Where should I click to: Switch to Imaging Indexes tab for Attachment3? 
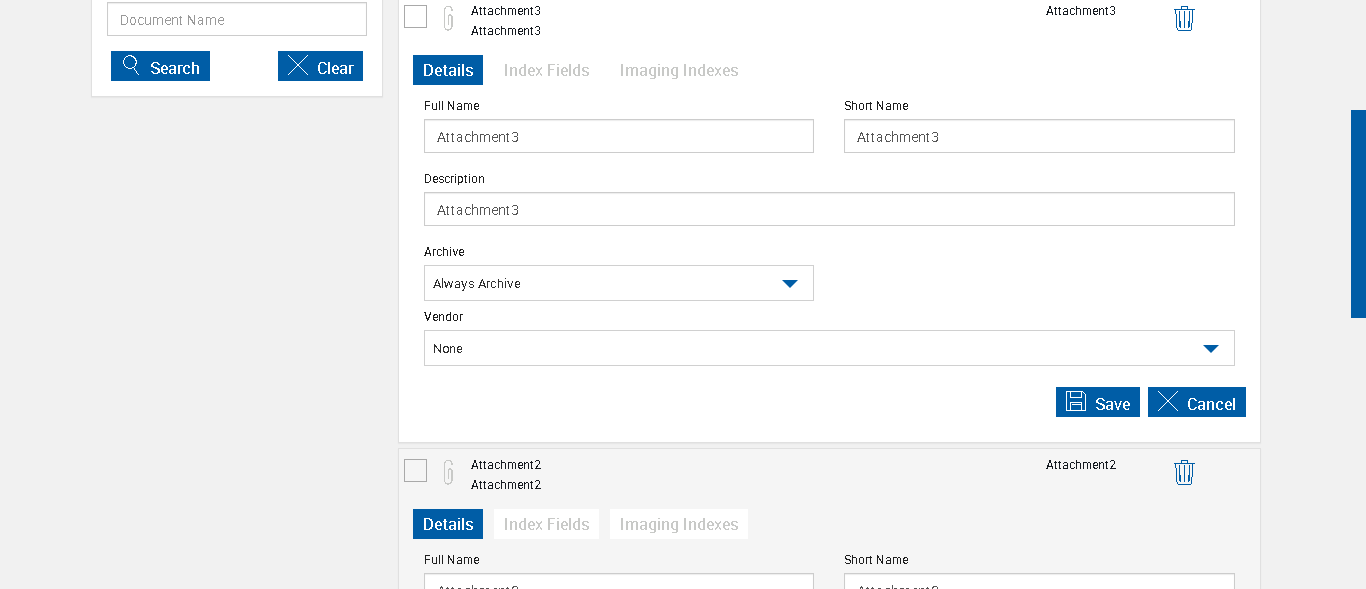[679, 71]
